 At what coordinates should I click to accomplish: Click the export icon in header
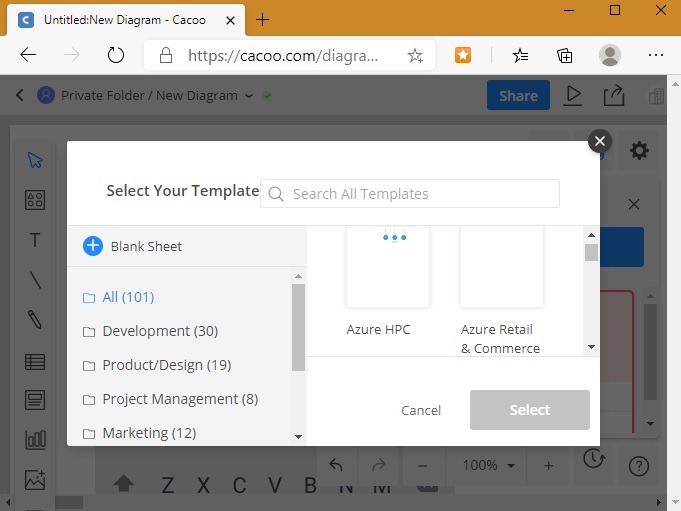pos(613,96)
